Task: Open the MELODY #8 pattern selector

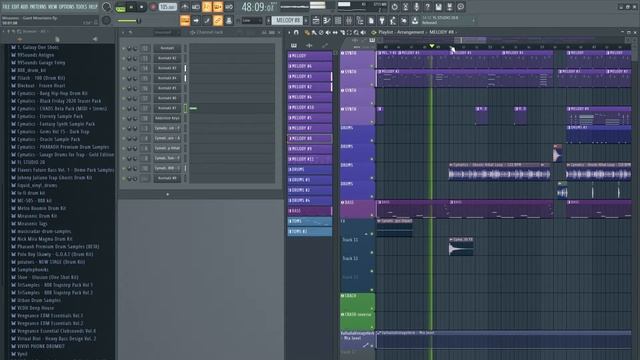Action: tap(288, 20)
